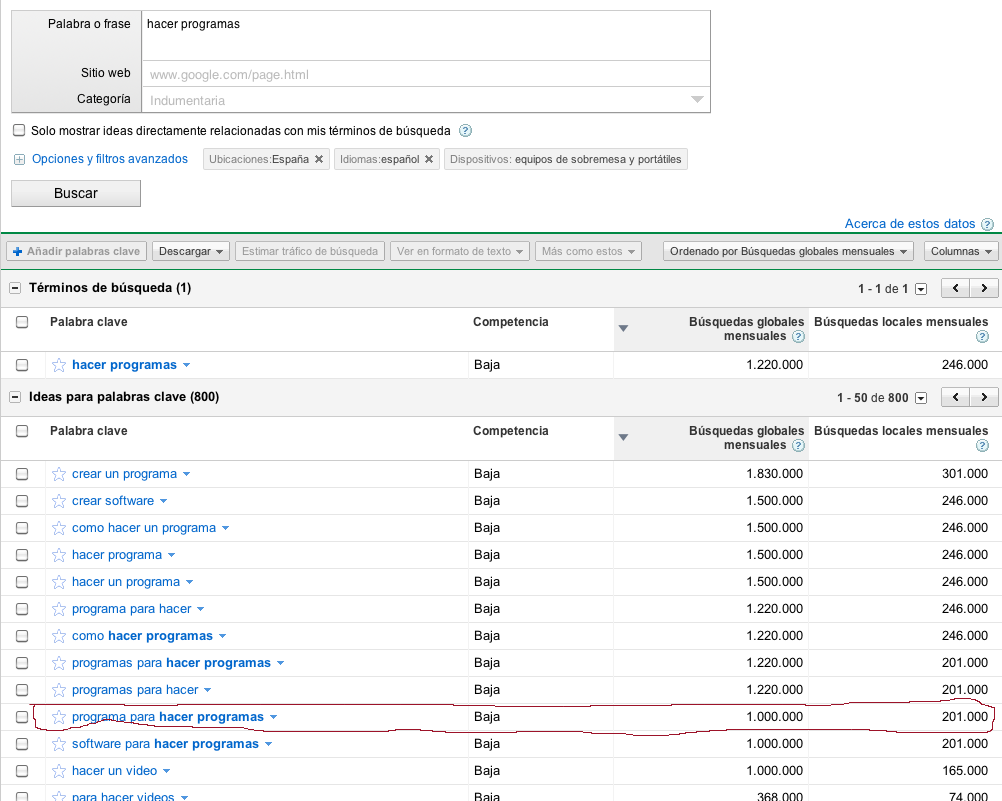Collapse the 'Términos de búsqueda (1)' section
This screenshot has height=801, width=1002.
click(x=15, y=288)
